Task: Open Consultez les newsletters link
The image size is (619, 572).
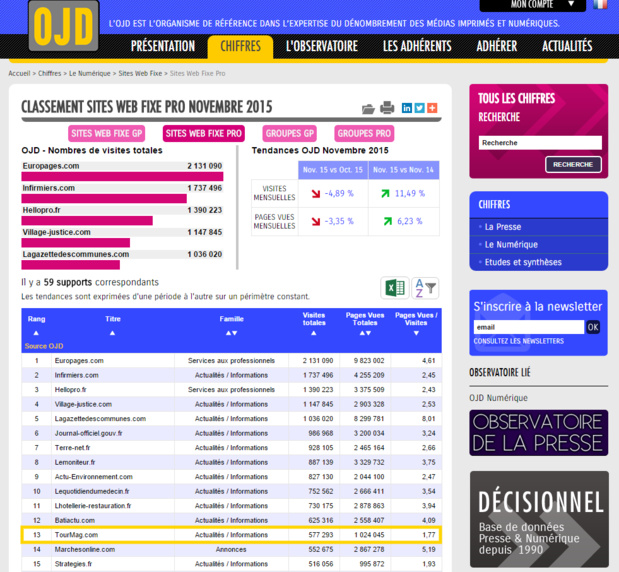Action: point(519,341)
